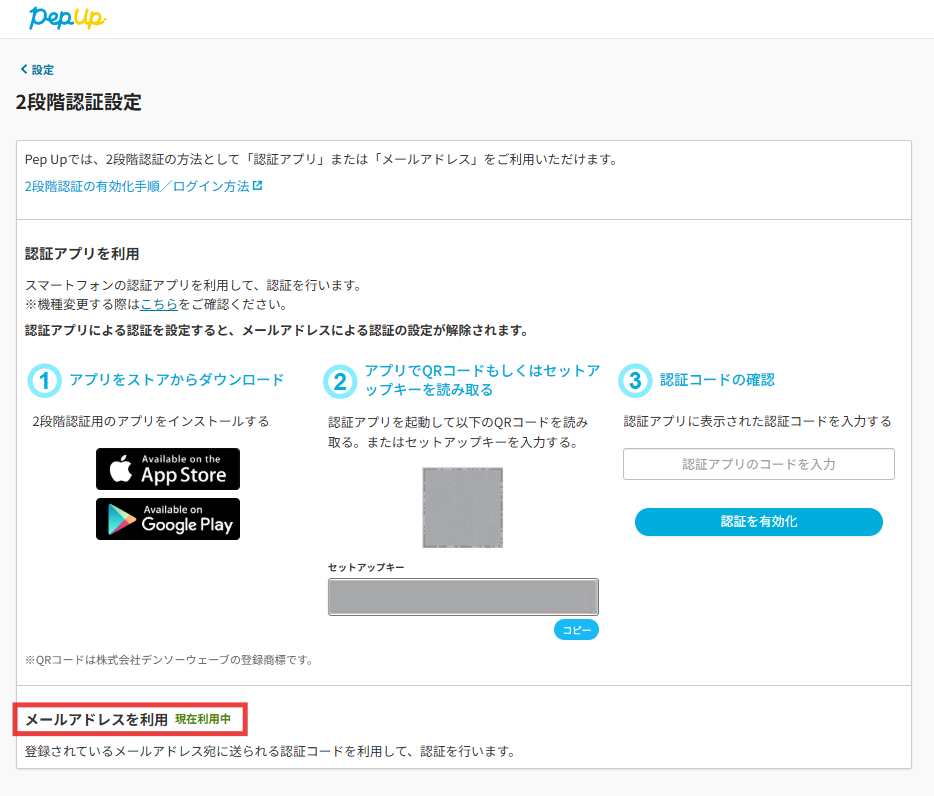Click the external link icon after ログイン方法
The width and height of the screenshot is (934, 796).
click(257, 186)
